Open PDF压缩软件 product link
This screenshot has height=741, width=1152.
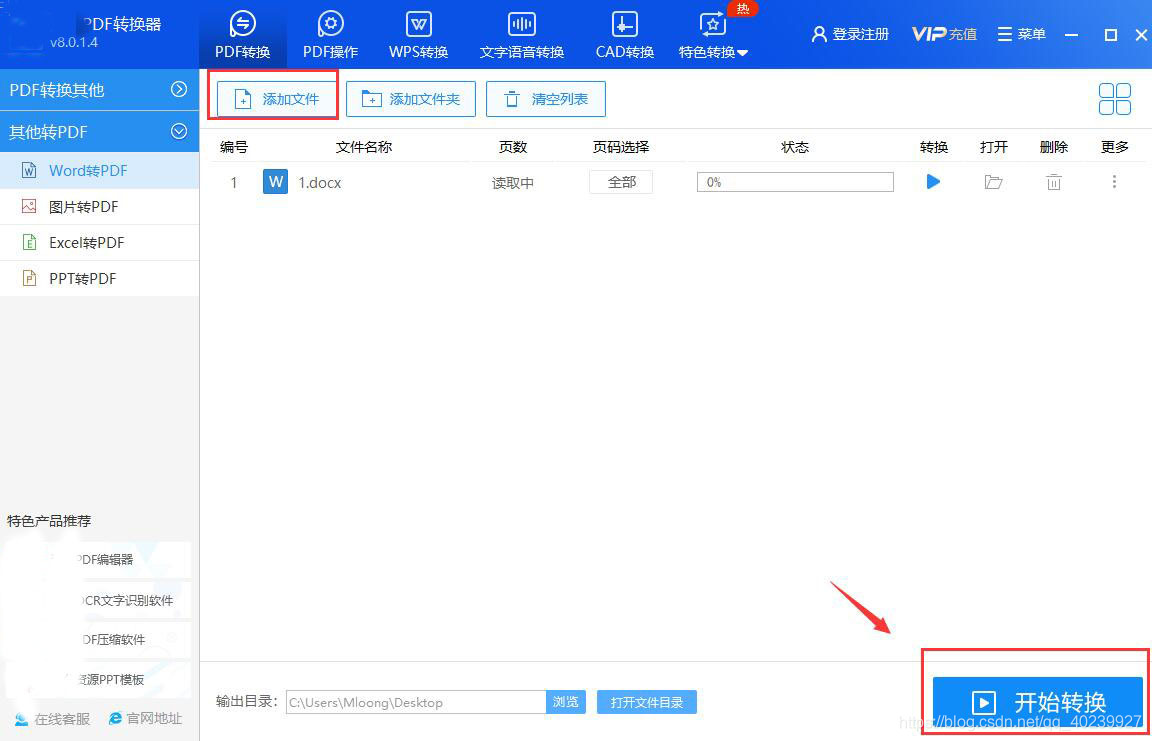pyautogui.click(x=97, y=640)
